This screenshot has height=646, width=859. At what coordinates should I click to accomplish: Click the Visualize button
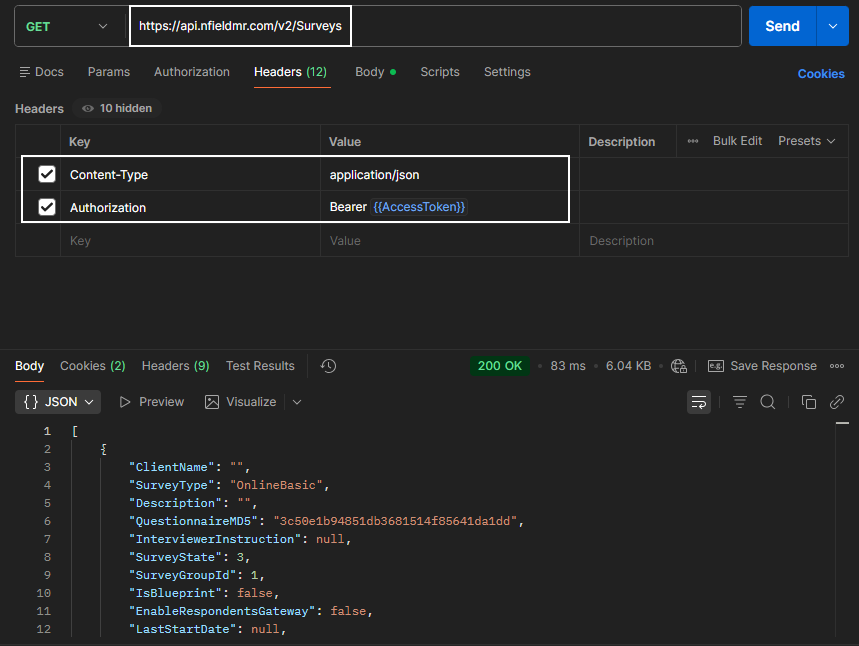coord(240,402)
